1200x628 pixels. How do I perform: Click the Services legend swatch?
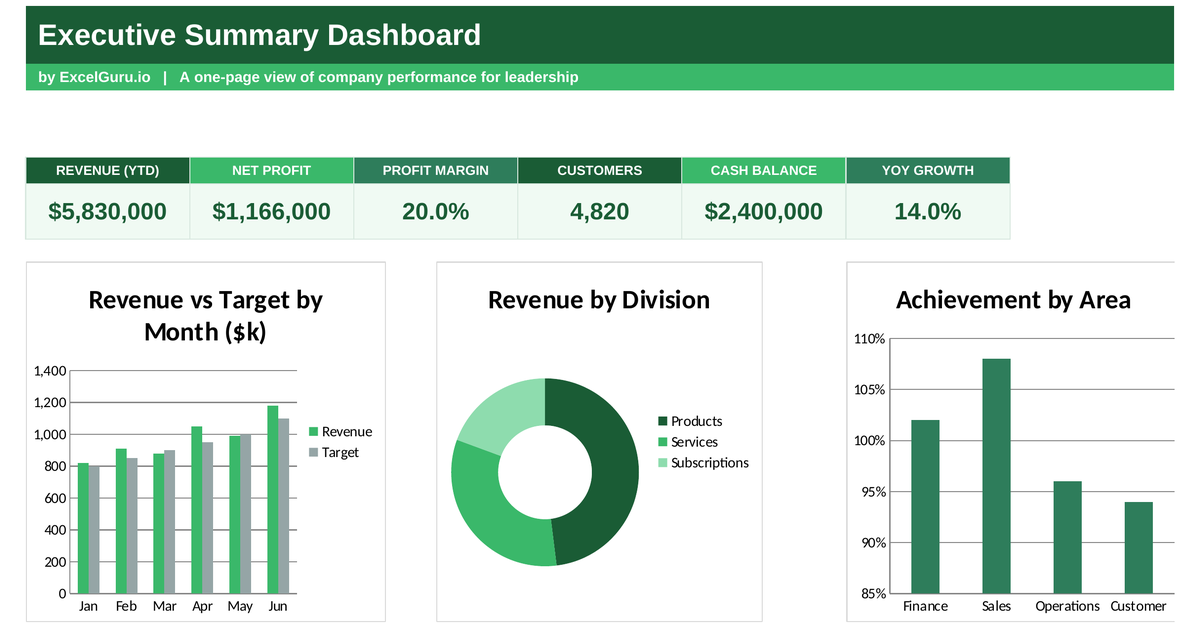(x=662, y=442)
